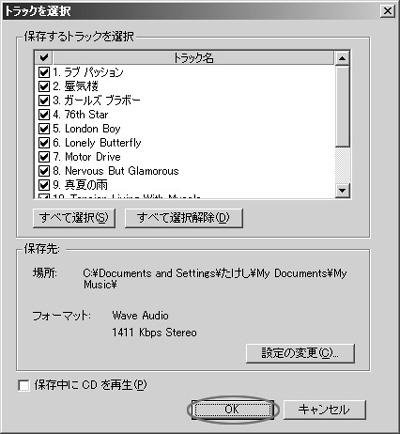Open 設定の変更(C)... settings dialog
This screenshot has height=434, width=400.
click(x=300, y=353)
